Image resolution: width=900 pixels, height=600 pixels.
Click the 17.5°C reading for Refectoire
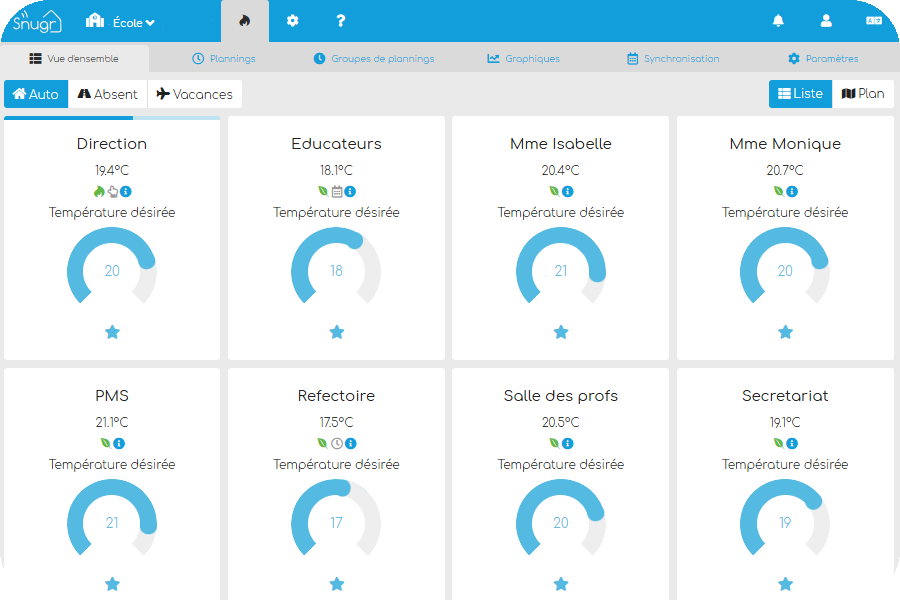click(x=336, y=422)
